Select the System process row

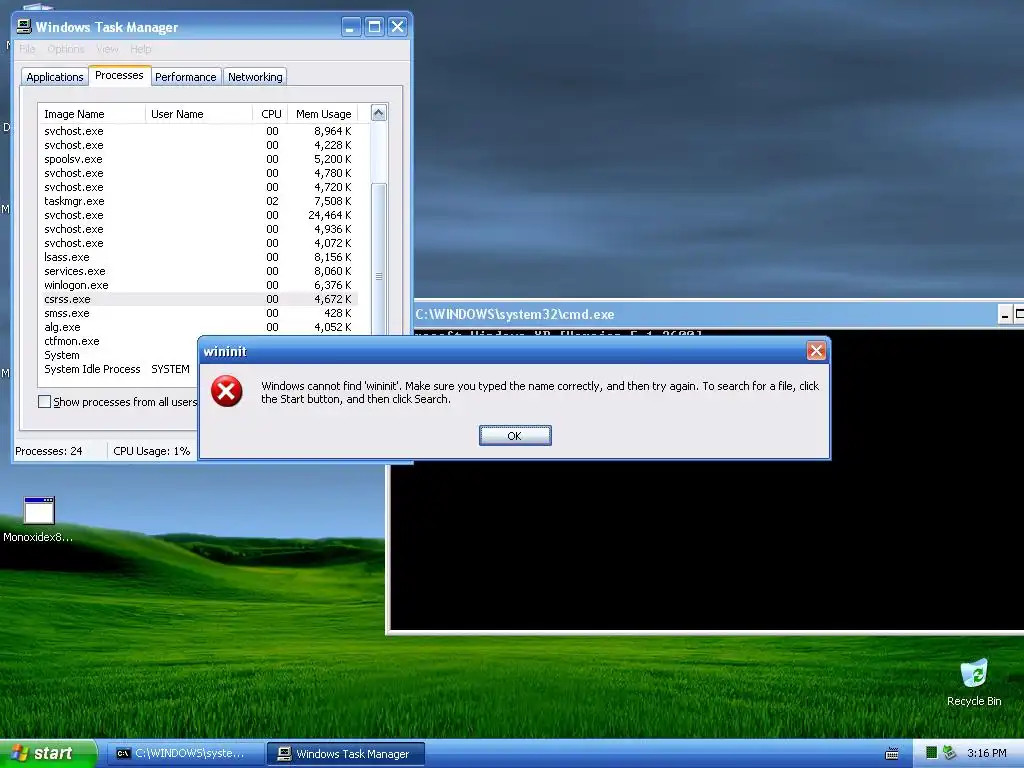pyautogui.click(x=118, y=355)
